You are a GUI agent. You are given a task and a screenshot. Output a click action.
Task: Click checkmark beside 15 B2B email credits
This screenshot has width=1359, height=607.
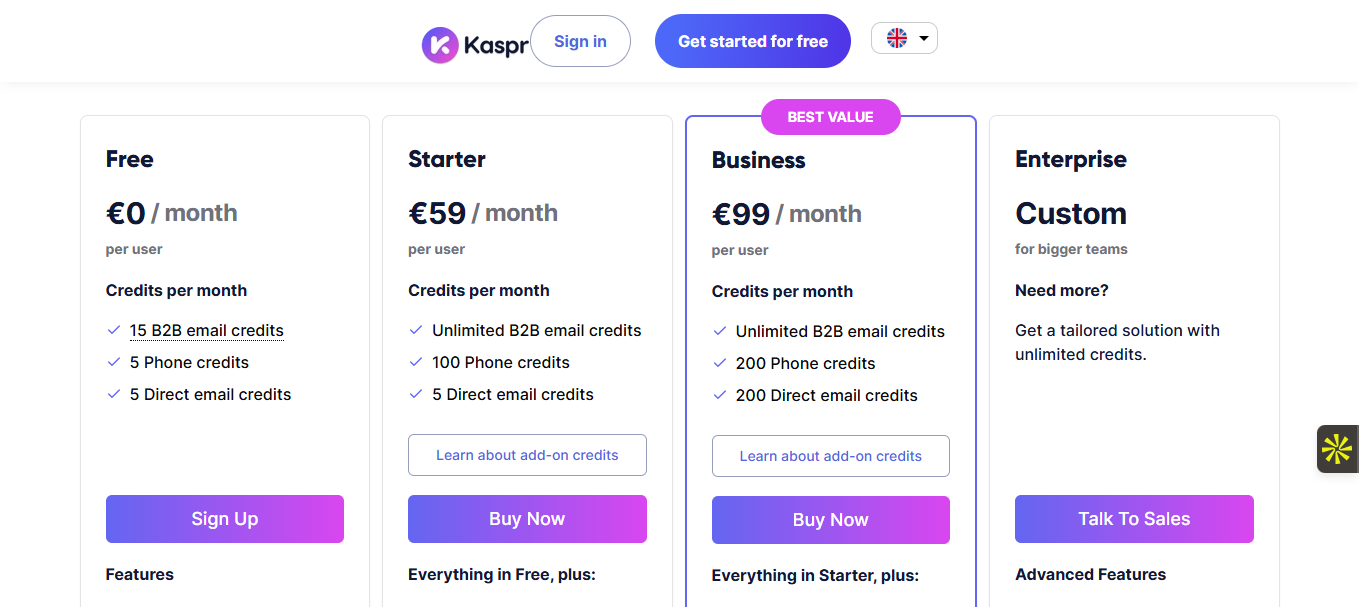pyautogui.click(x=113, y=330)
